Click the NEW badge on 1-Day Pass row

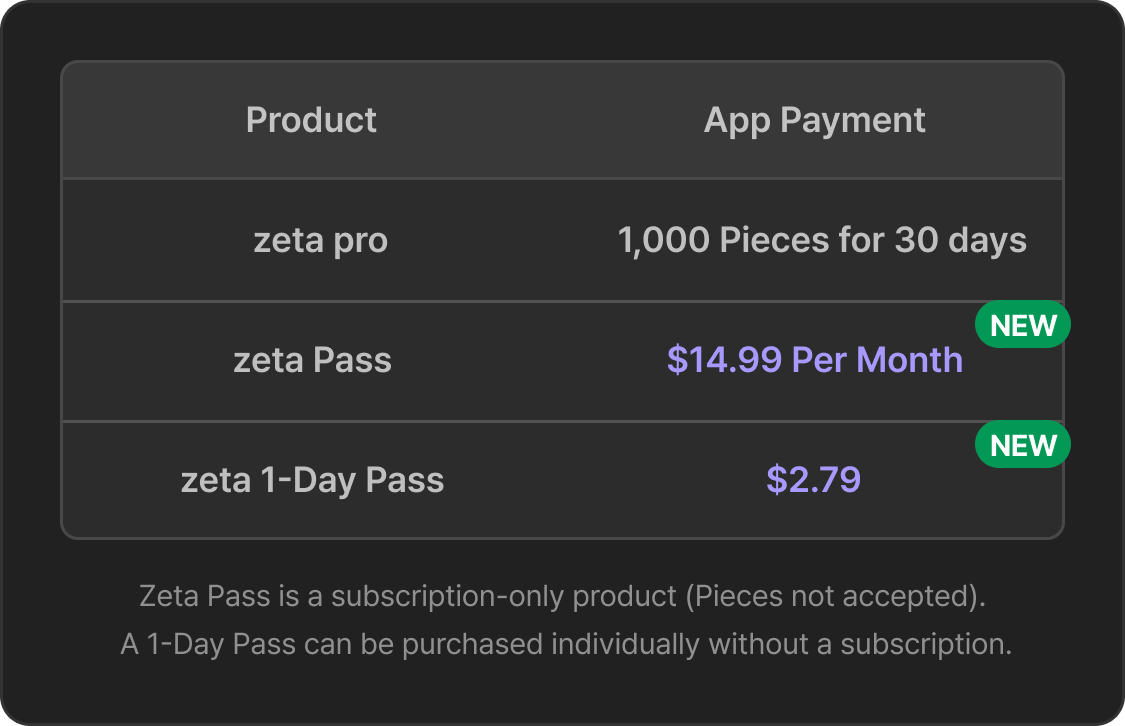tap(1023, 446)
